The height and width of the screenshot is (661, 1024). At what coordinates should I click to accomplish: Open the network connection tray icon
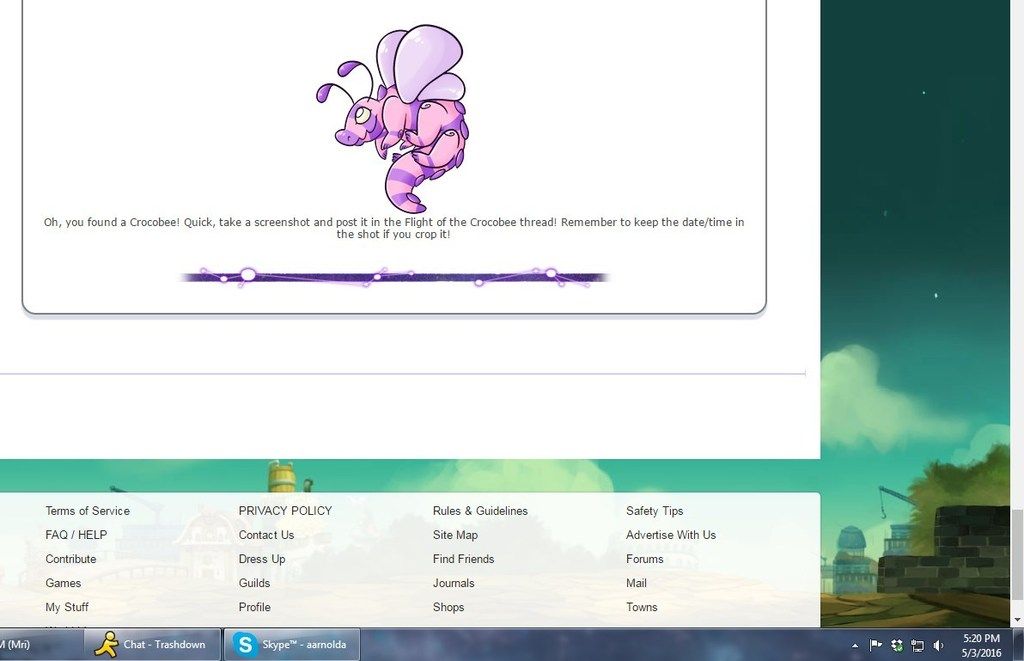click(918, 645)
